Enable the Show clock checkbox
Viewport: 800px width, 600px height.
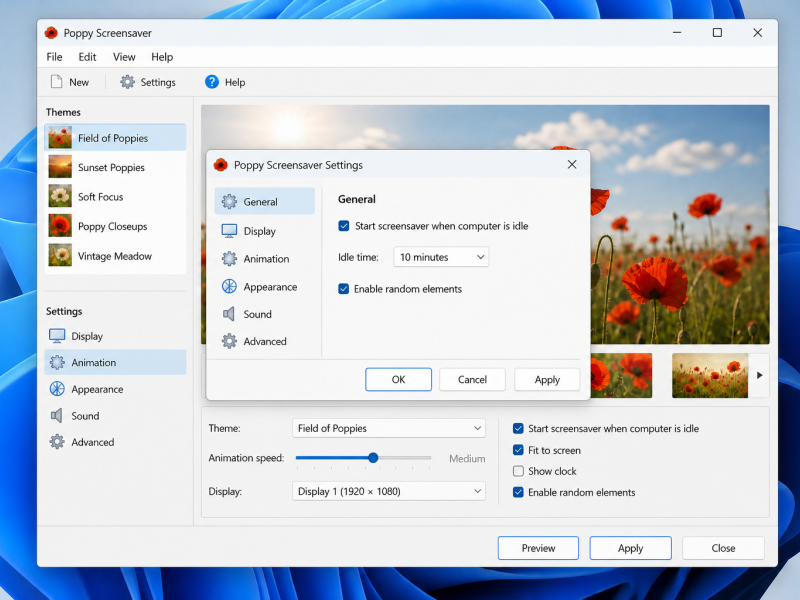518,470
